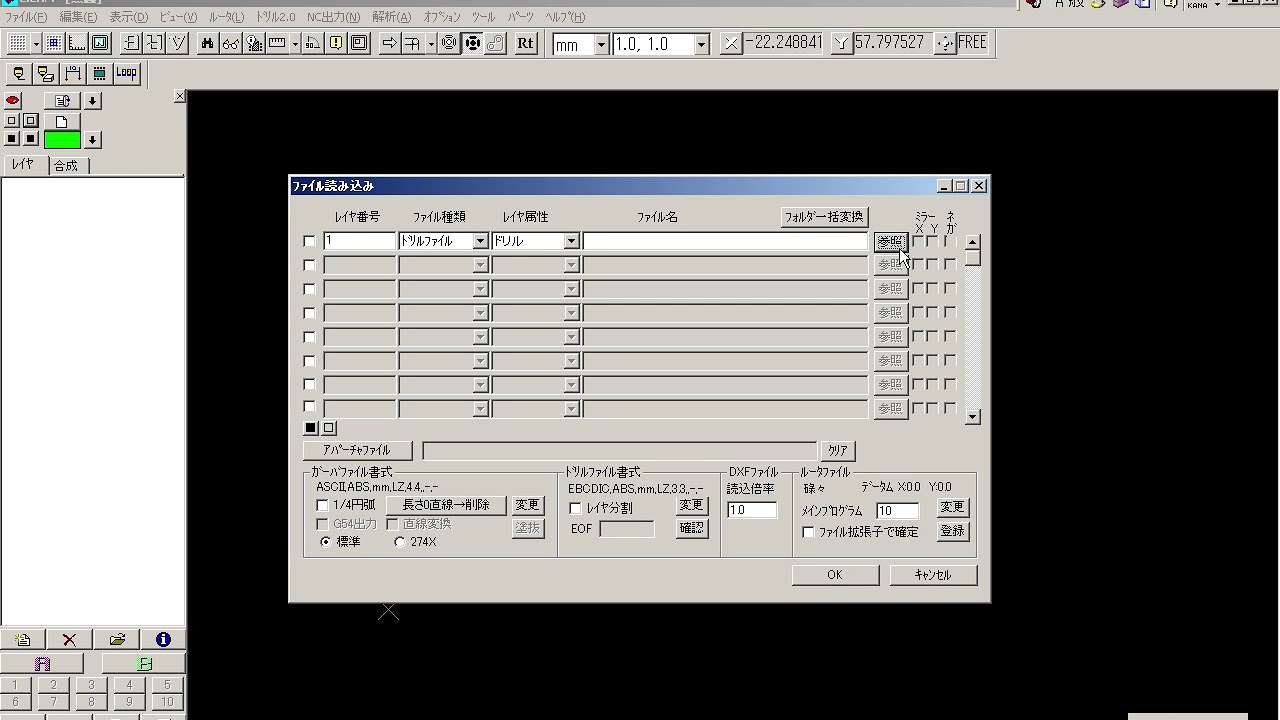Viewport: 1280px width, 720px height.
Task: Click the X coordinate icon in toolbar
Action: pos(732,43)
